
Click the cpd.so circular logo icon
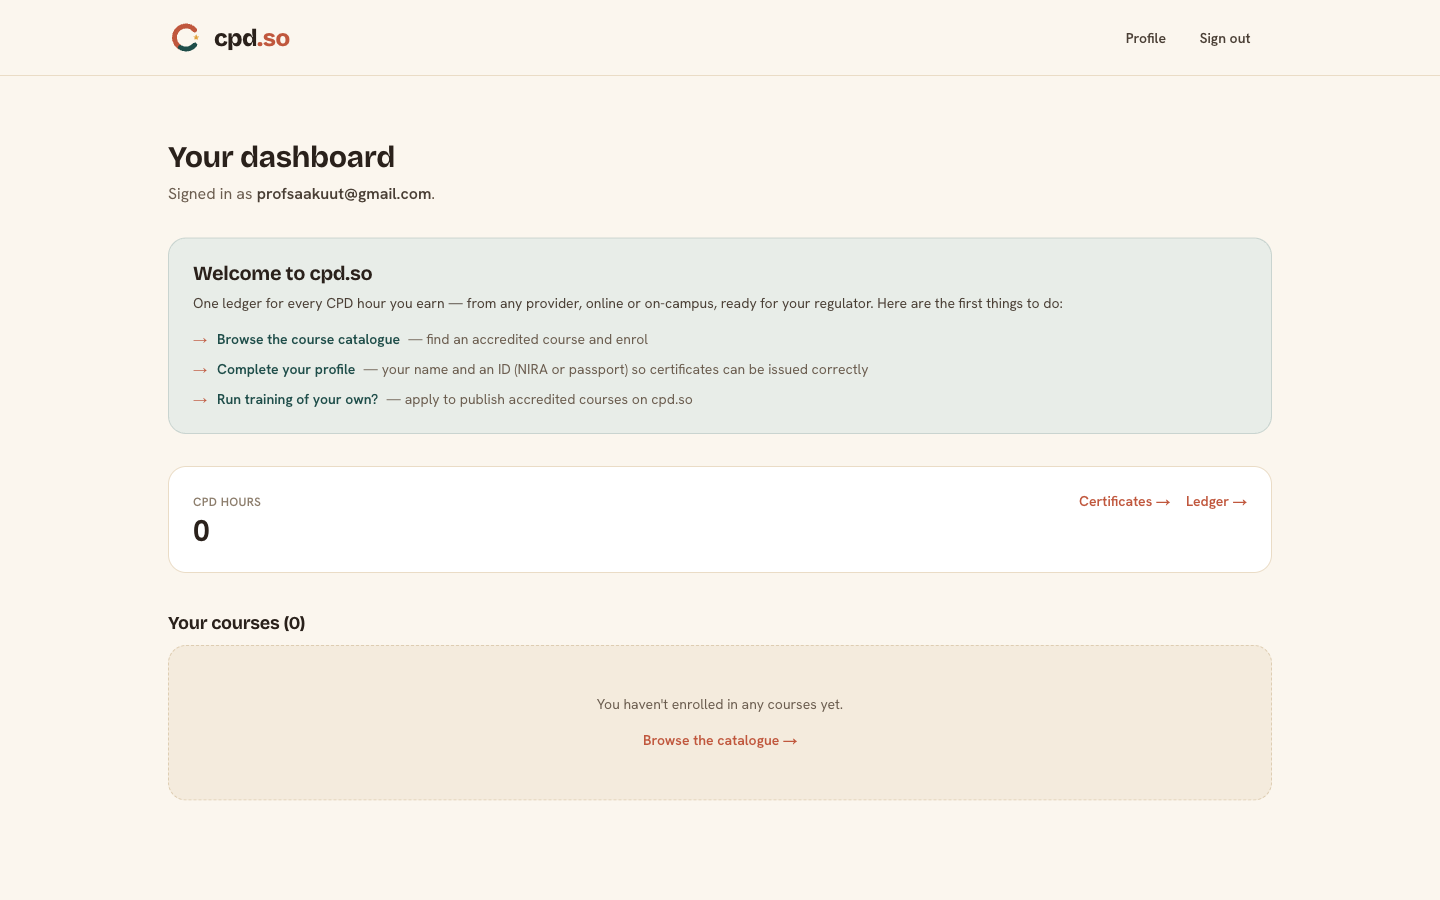pos(185,38)
